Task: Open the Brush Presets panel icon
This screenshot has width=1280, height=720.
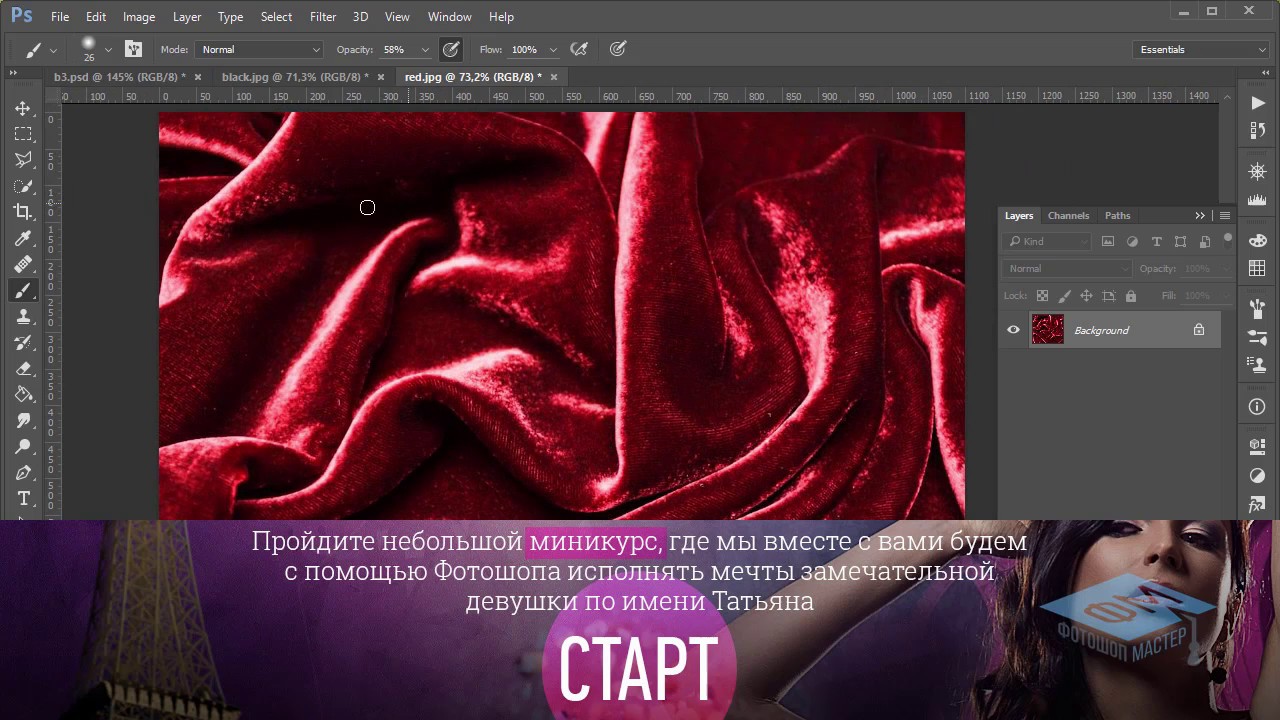Action: click(1257, 309)
